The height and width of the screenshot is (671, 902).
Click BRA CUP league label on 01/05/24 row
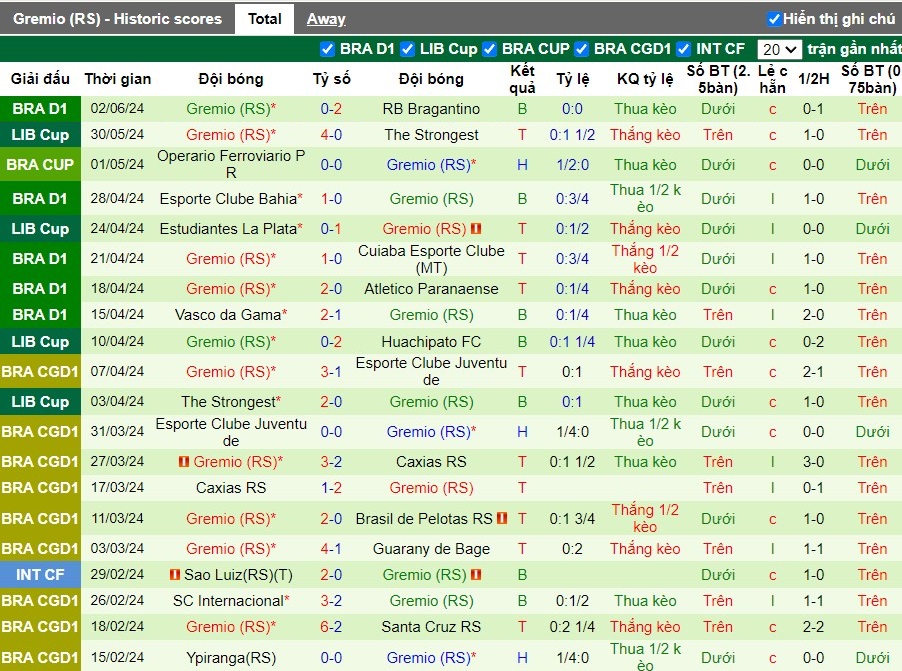[x=40, y=165]
